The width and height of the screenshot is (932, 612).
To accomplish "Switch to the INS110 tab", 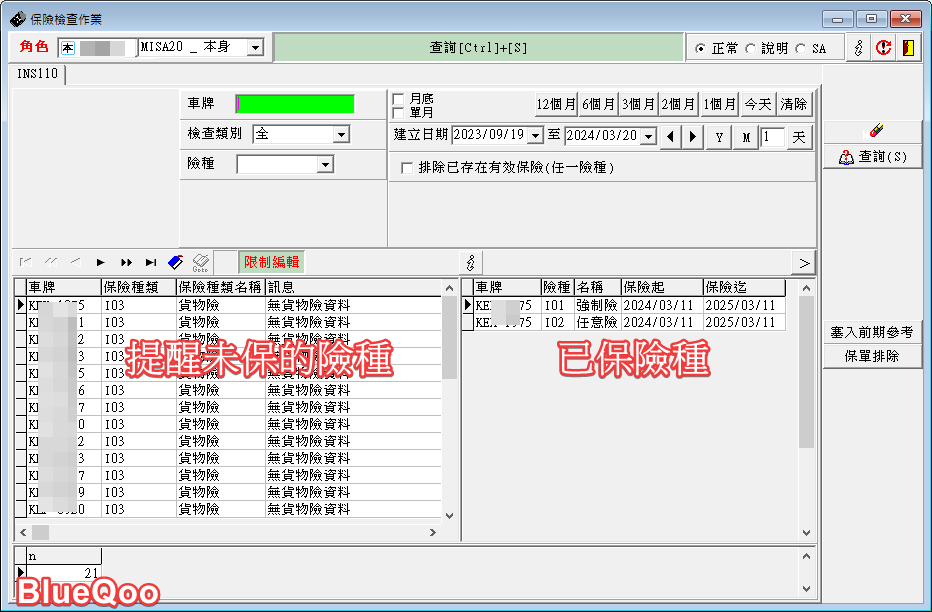I will [x=38, y=74].
